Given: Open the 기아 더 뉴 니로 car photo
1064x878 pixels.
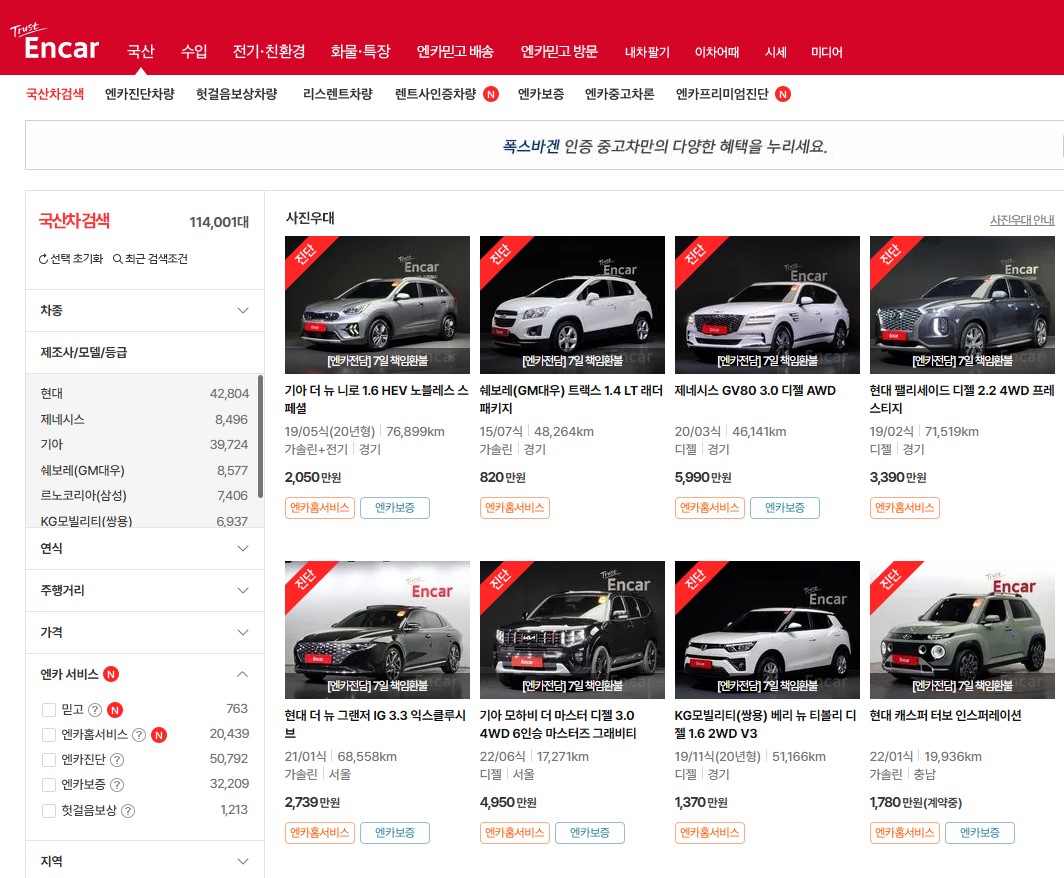Looking at the screenshot, I should 377,305.
